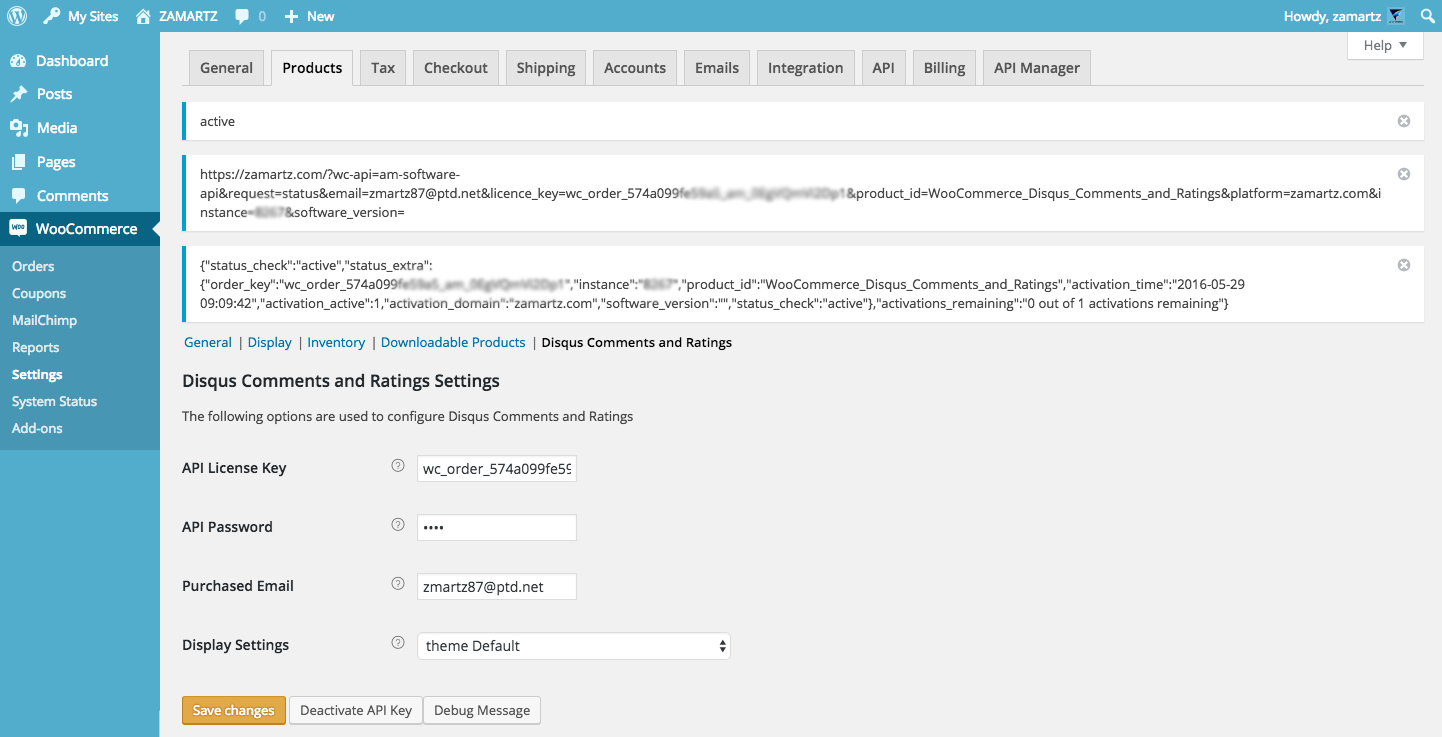Open the Downloadable Products section link
1442x737 pixels.
[453, 342]
